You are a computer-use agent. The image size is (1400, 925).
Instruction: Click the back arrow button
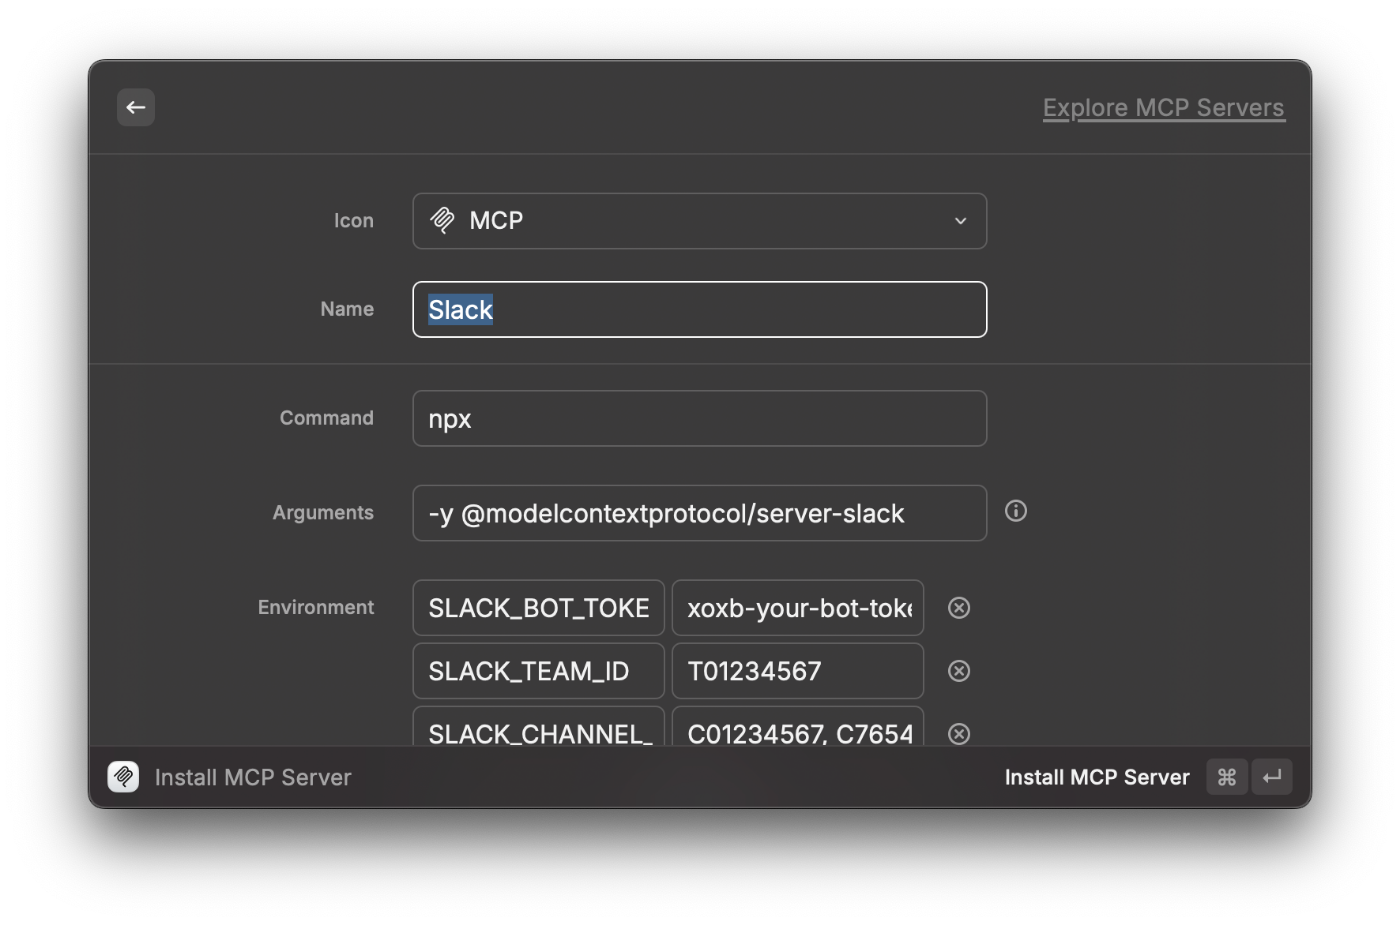pos(136,107)
